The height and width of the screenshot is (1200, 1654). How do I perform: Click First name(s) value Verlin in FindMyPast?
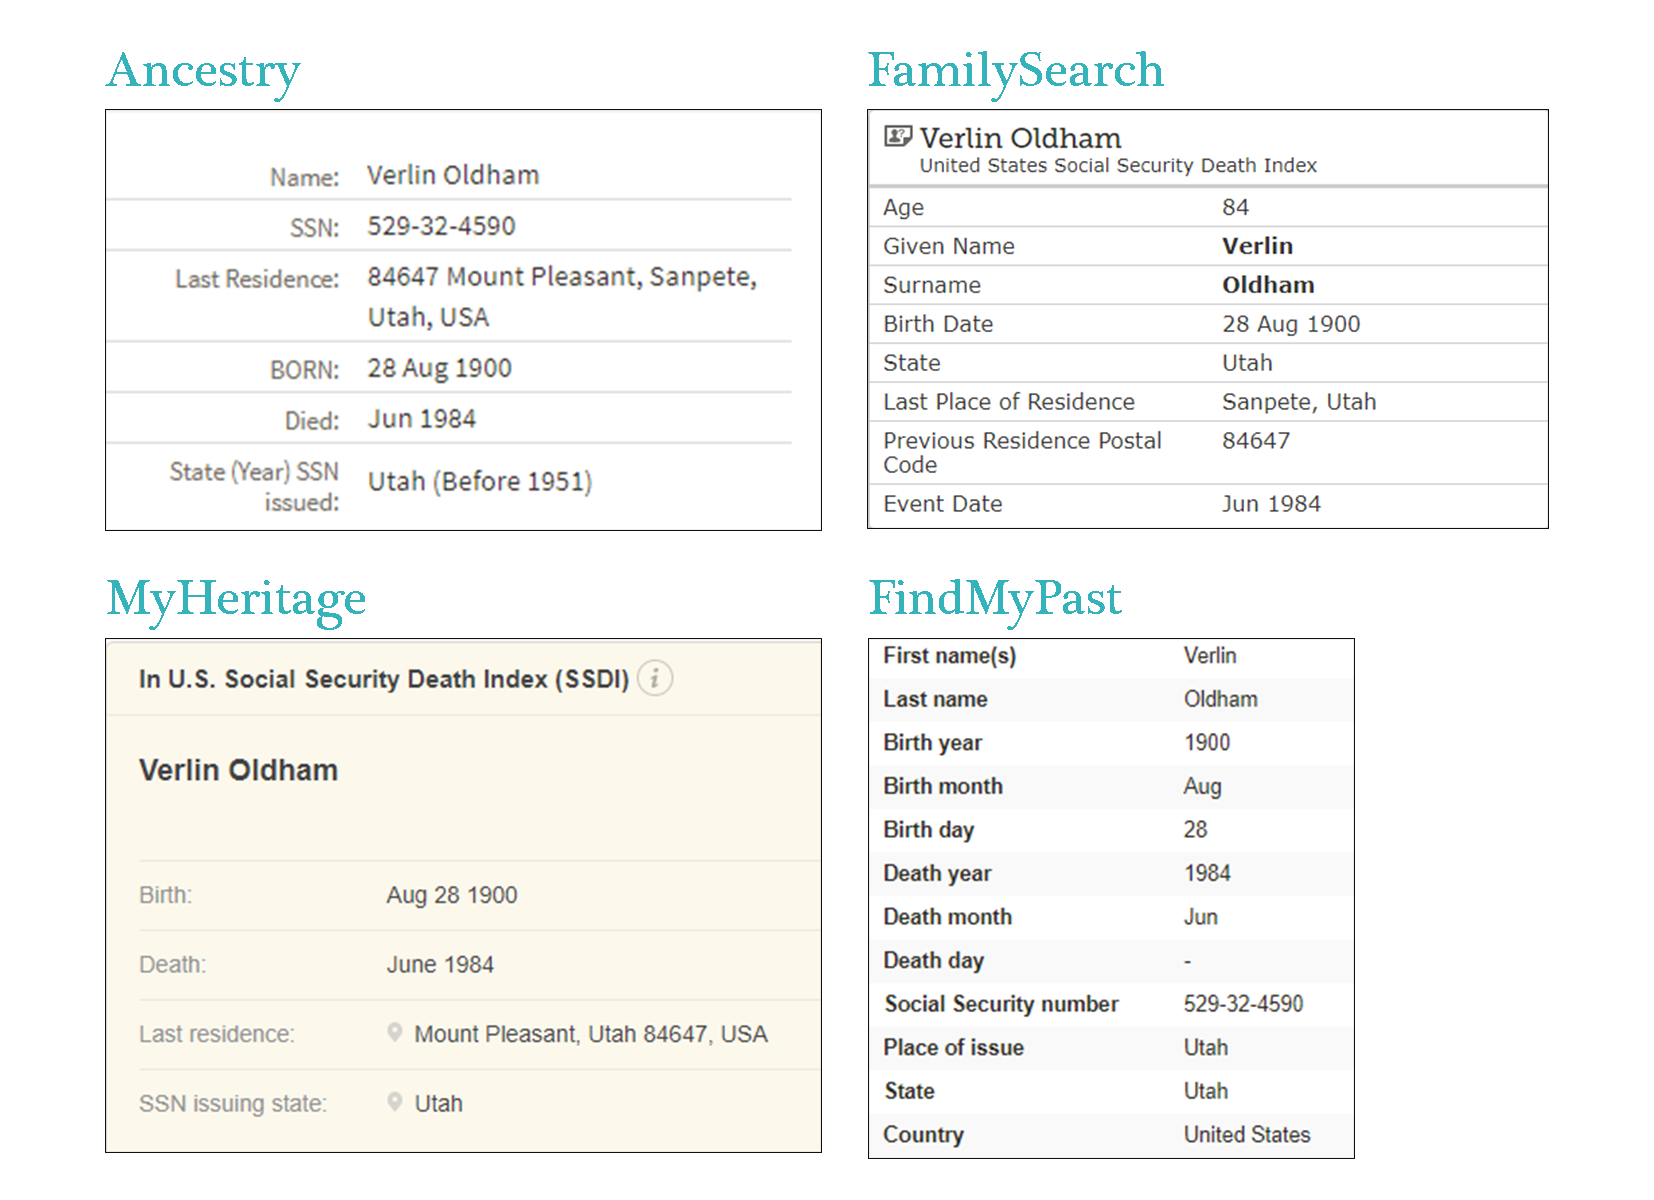click(x=1210, y=656)
